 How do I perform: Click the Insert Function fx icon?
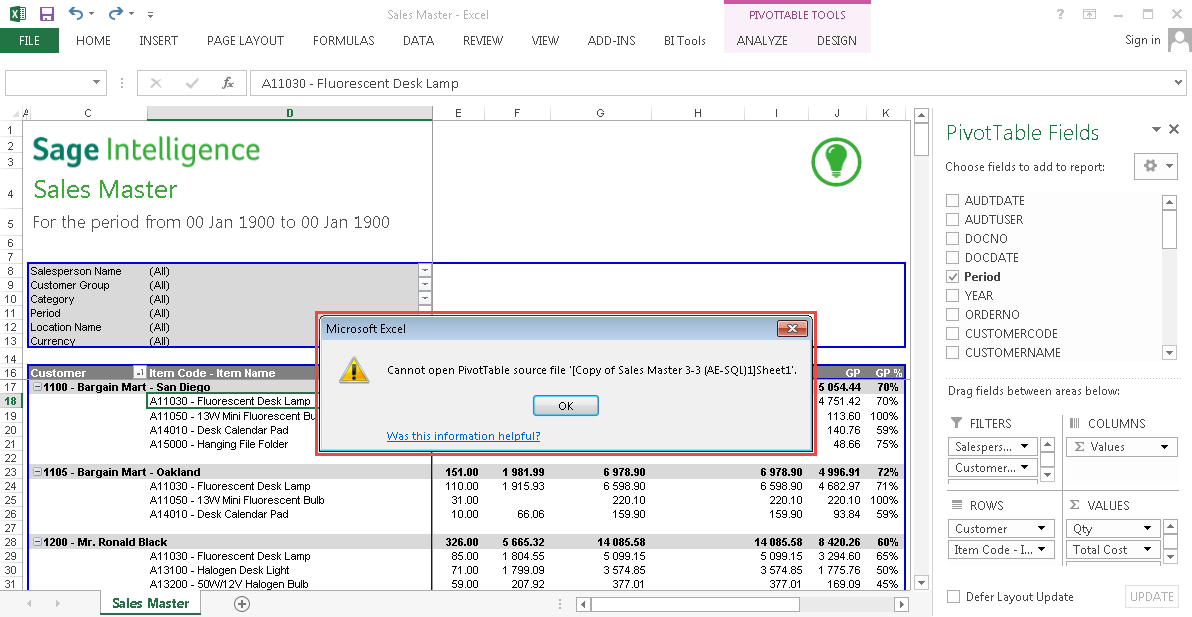tap(227, 83)
